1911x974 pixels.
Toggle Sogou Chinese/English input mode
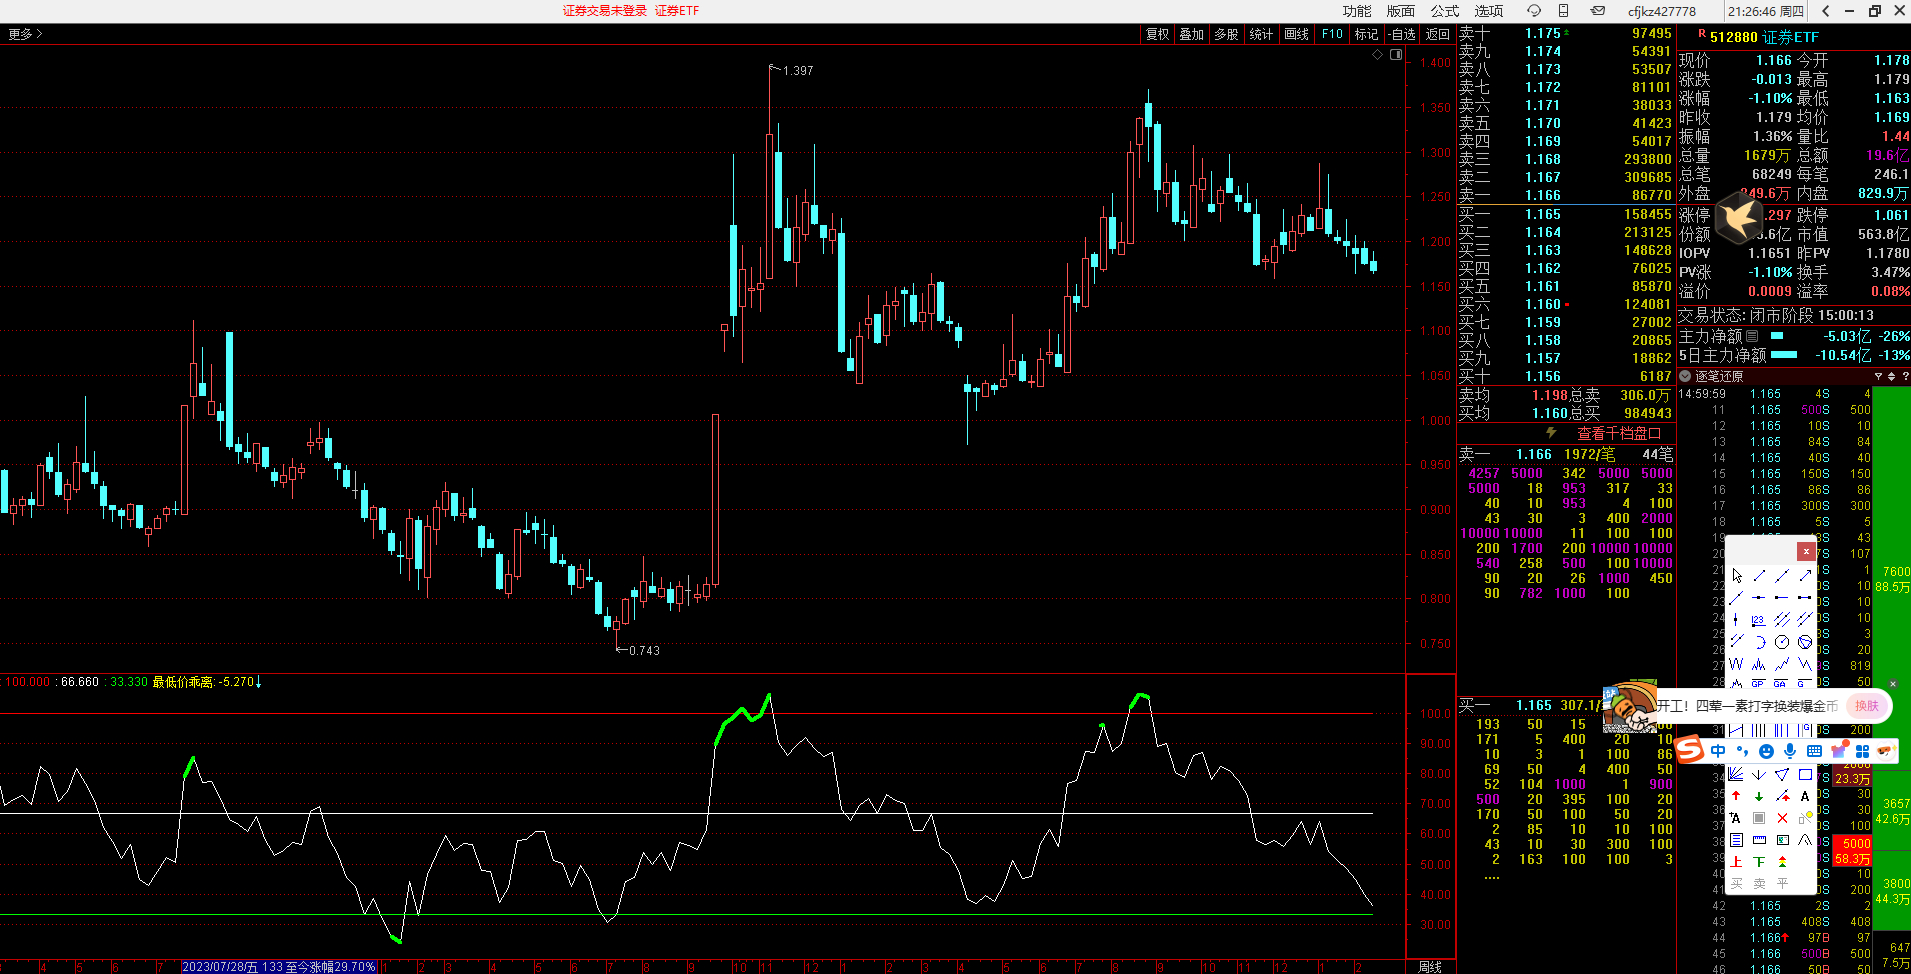point(1718,751)
